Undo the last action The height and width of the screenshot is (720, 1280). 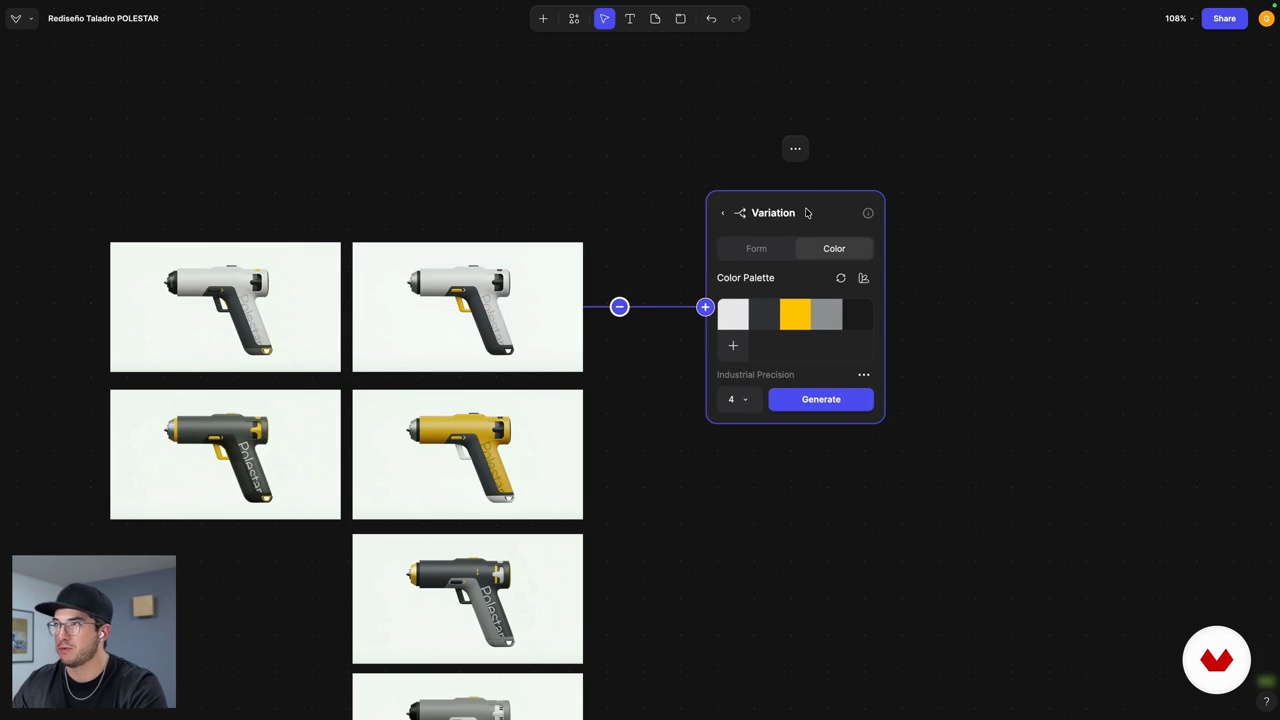point(711,18)
